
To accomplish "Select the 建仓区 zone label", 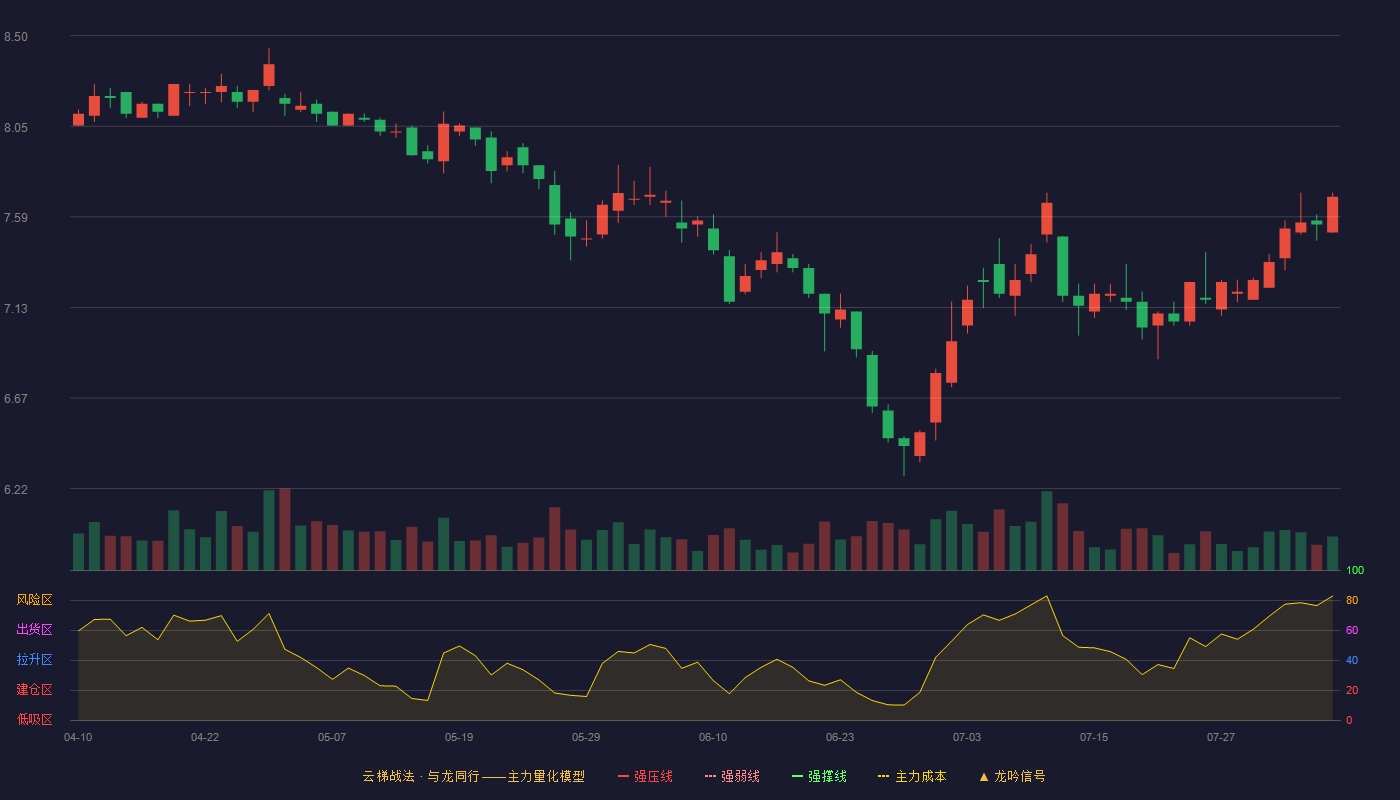I will [34, 690].
